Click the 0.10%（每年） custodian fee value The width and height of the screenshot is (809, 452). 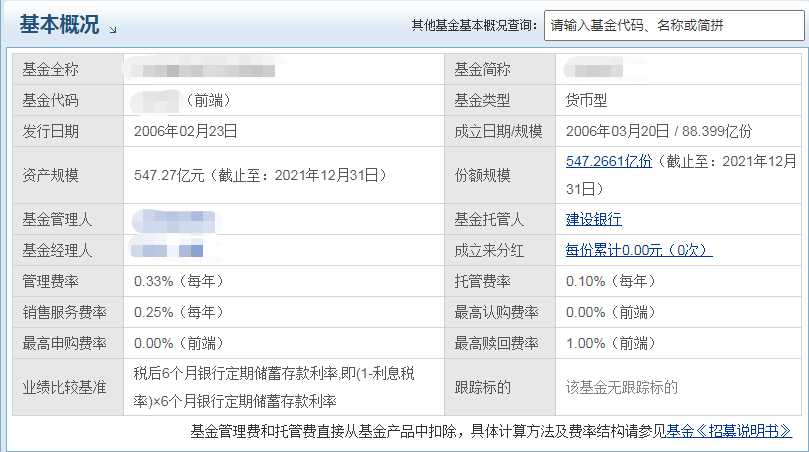pos(610,281)
